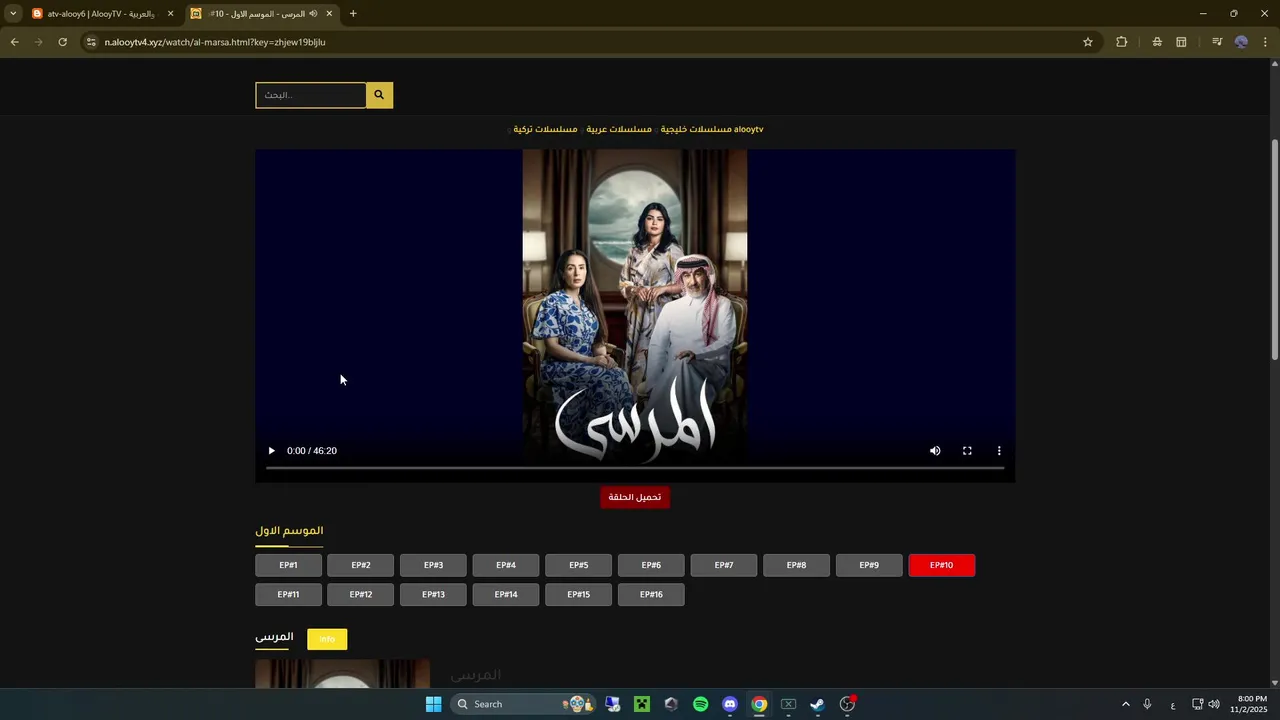Seek along the video progress bar
The width and height of the screenshot is (1280, 720).
(635, 468)
